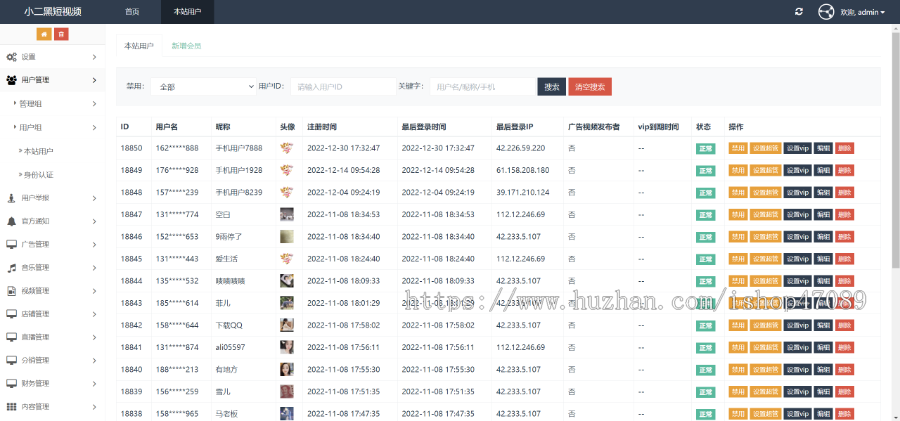
Task: Click the 正常 status badge of user 18845
Action: coord(705,259)
